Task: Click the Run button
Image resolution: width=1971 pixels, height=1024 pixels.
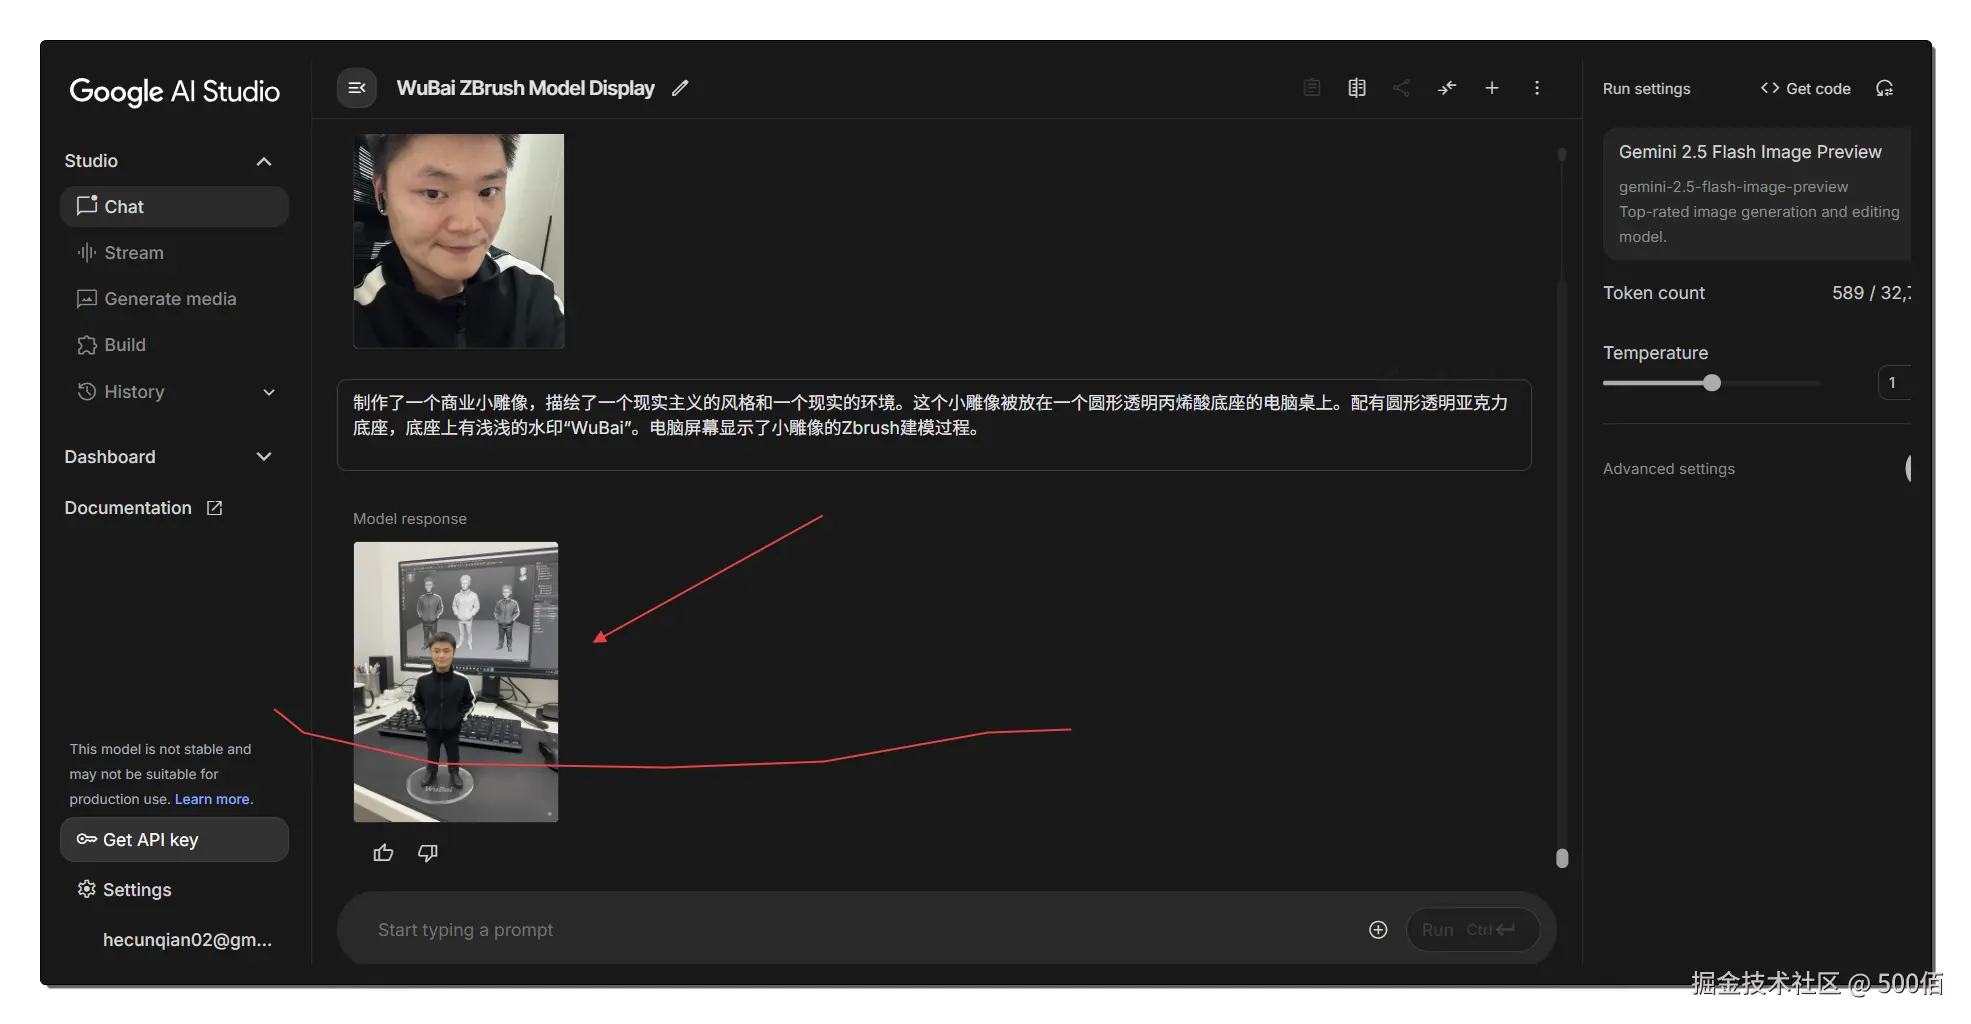Action: coord(1473,930)
